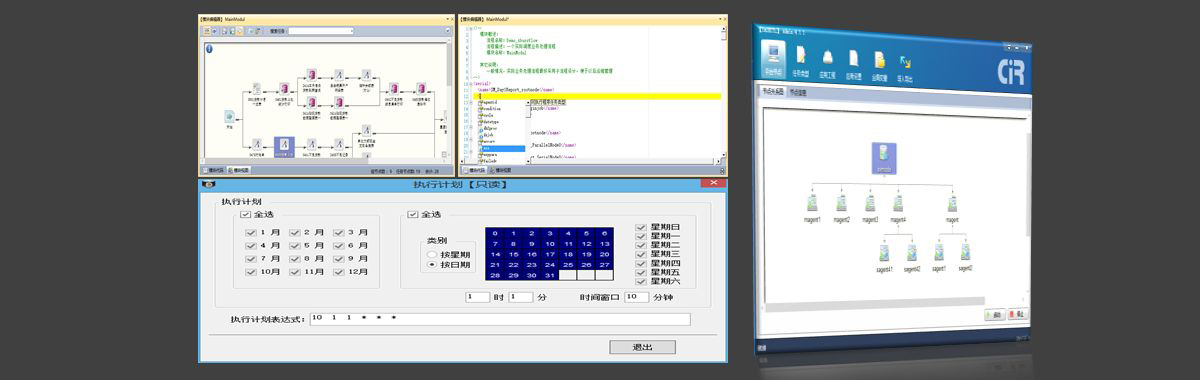Toggle the '6 月' checkbox
This screenshot has width=1200, height=380.
click(338, 246)
